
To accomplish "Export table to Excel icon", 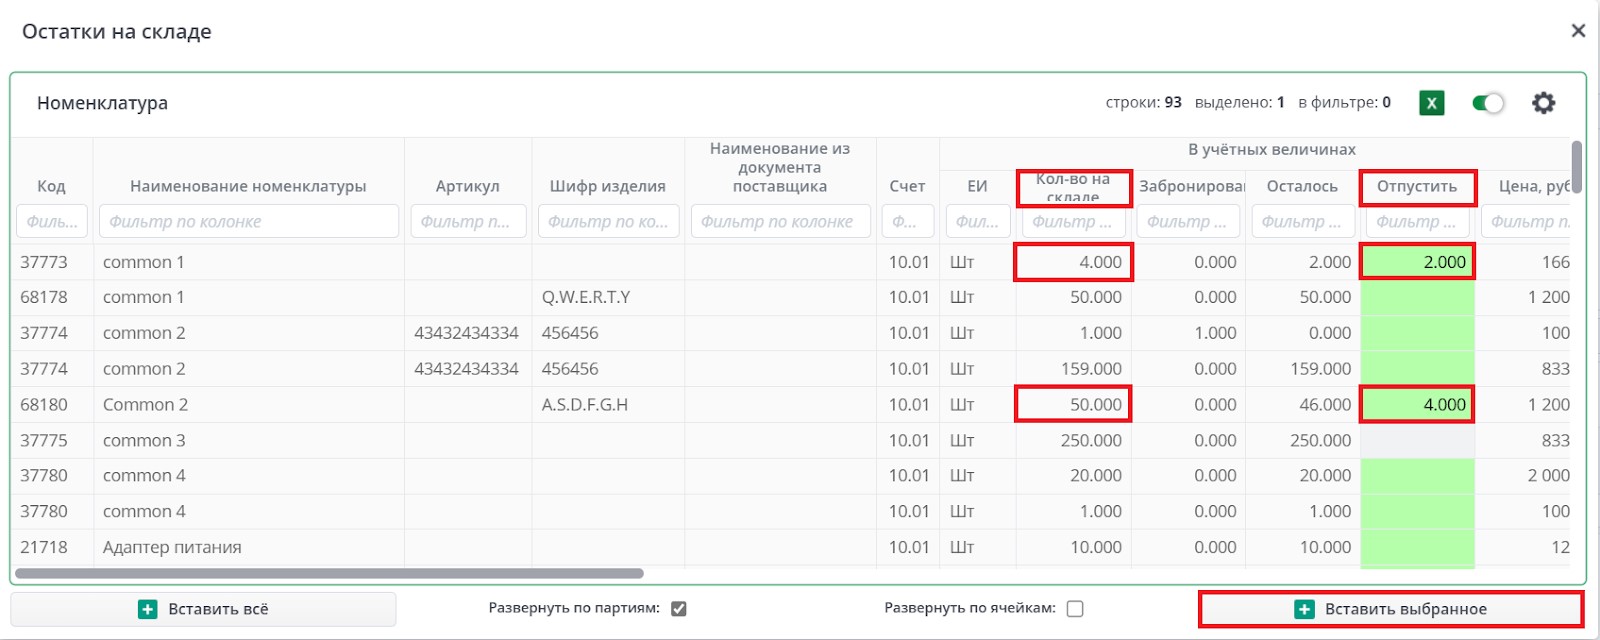I will click(x=1432, y=103).
